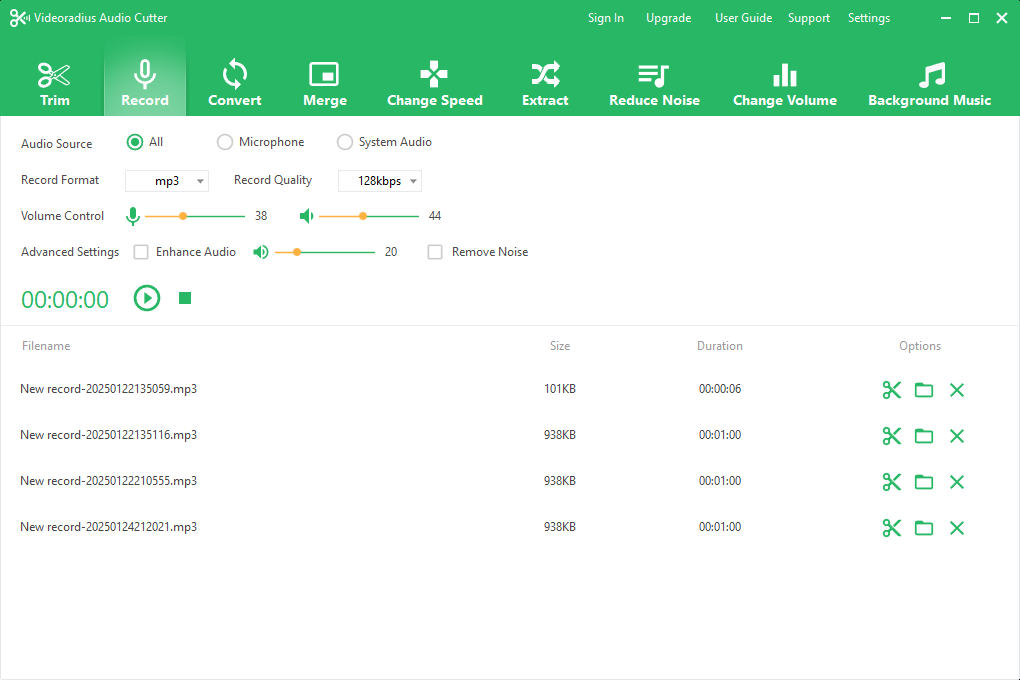Image resolution: width=1020 pixels, height=680 pixels.
Task: Start recording with the play button
Action: (147, 298)
